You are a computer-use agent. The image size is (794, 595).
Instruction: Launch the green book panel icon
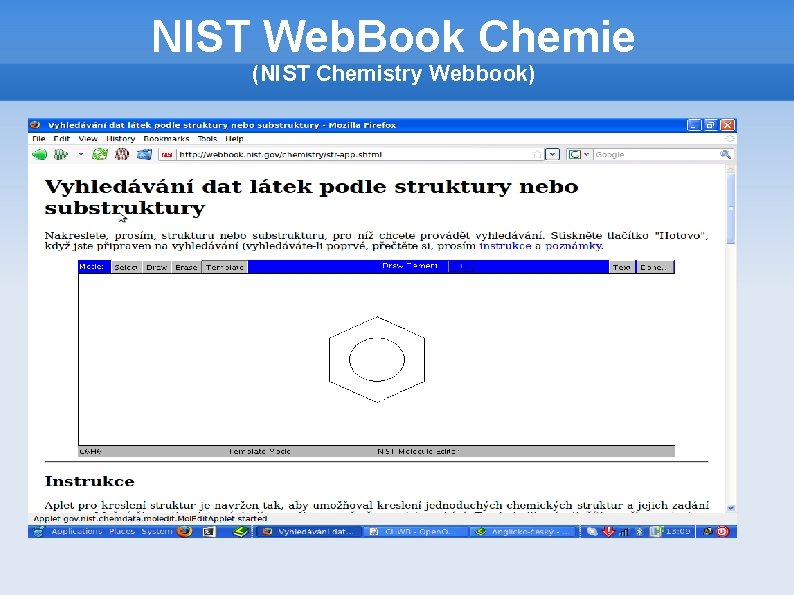[x=241, y=531]
